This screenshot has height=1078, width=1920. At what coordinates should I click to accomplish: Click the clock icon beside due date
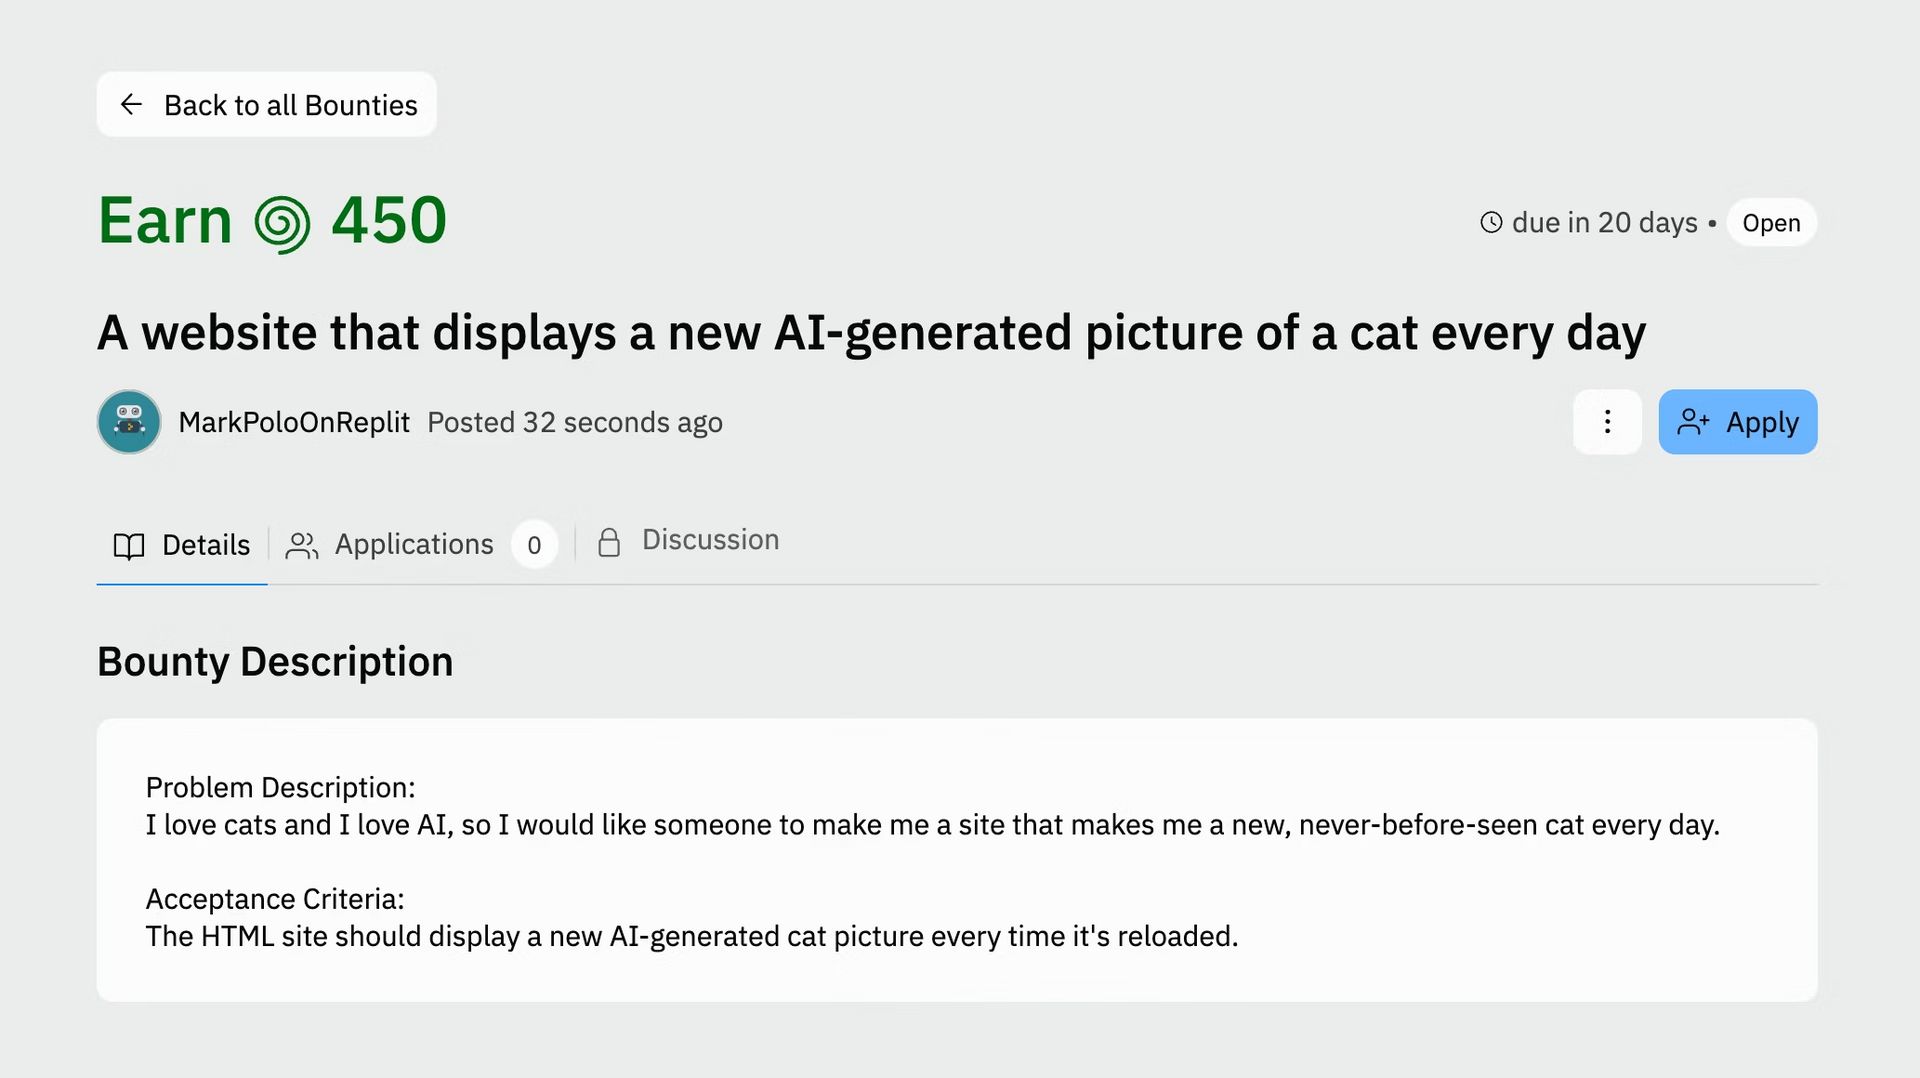pyautogui.click(x=1491, y=222)
